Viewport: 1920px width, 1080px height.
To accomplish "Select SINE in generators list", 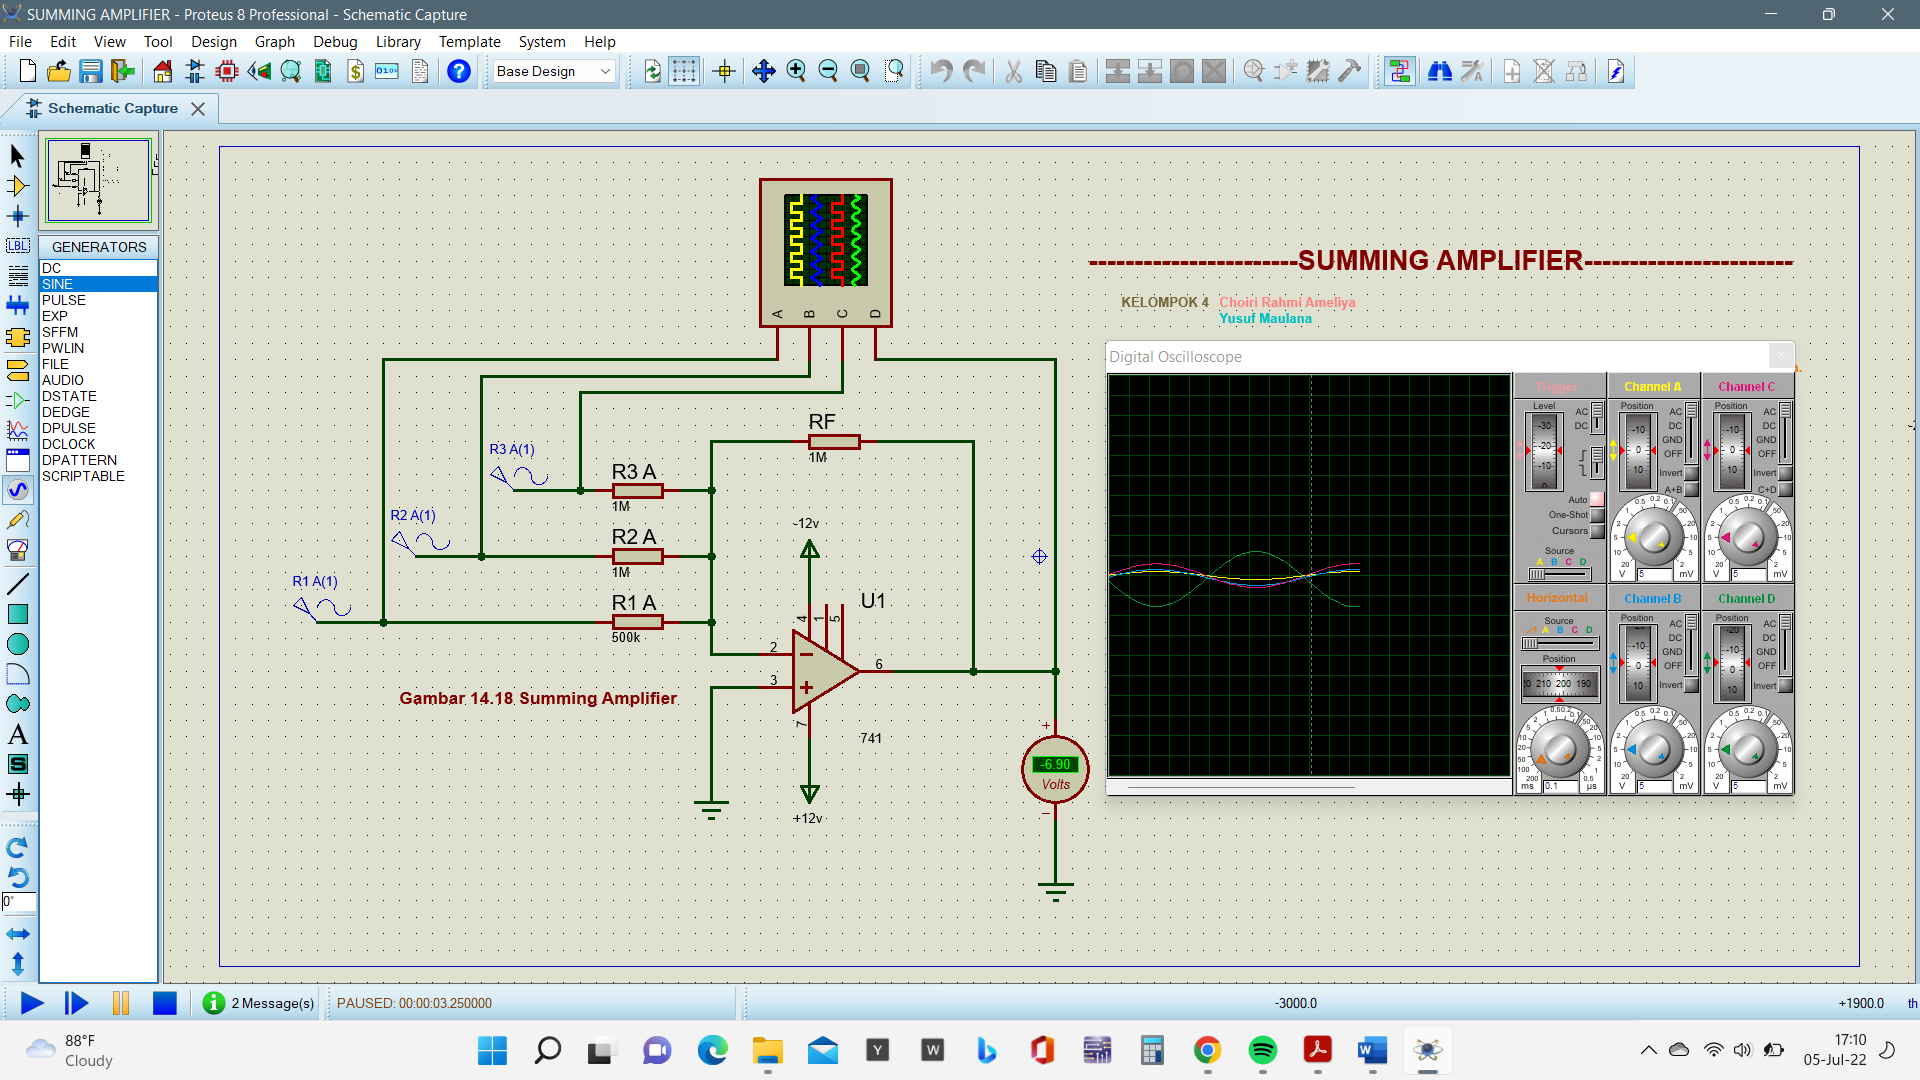I will tap(58, 284).
